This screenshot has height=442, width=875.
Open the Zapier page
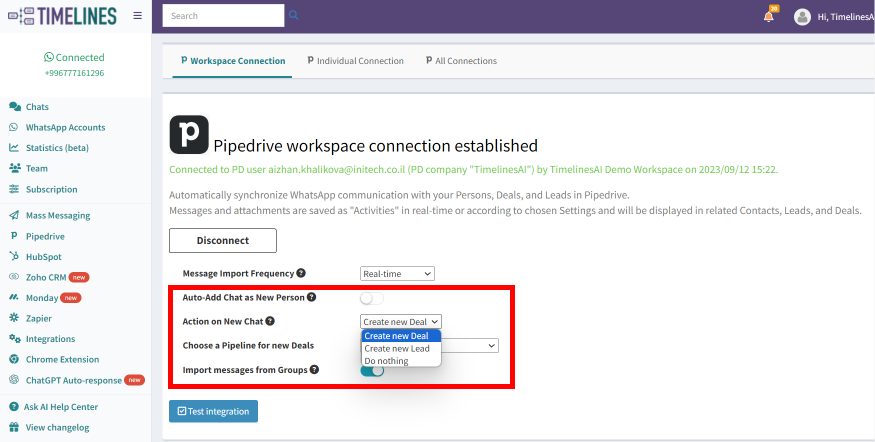(x=39, y=318)
